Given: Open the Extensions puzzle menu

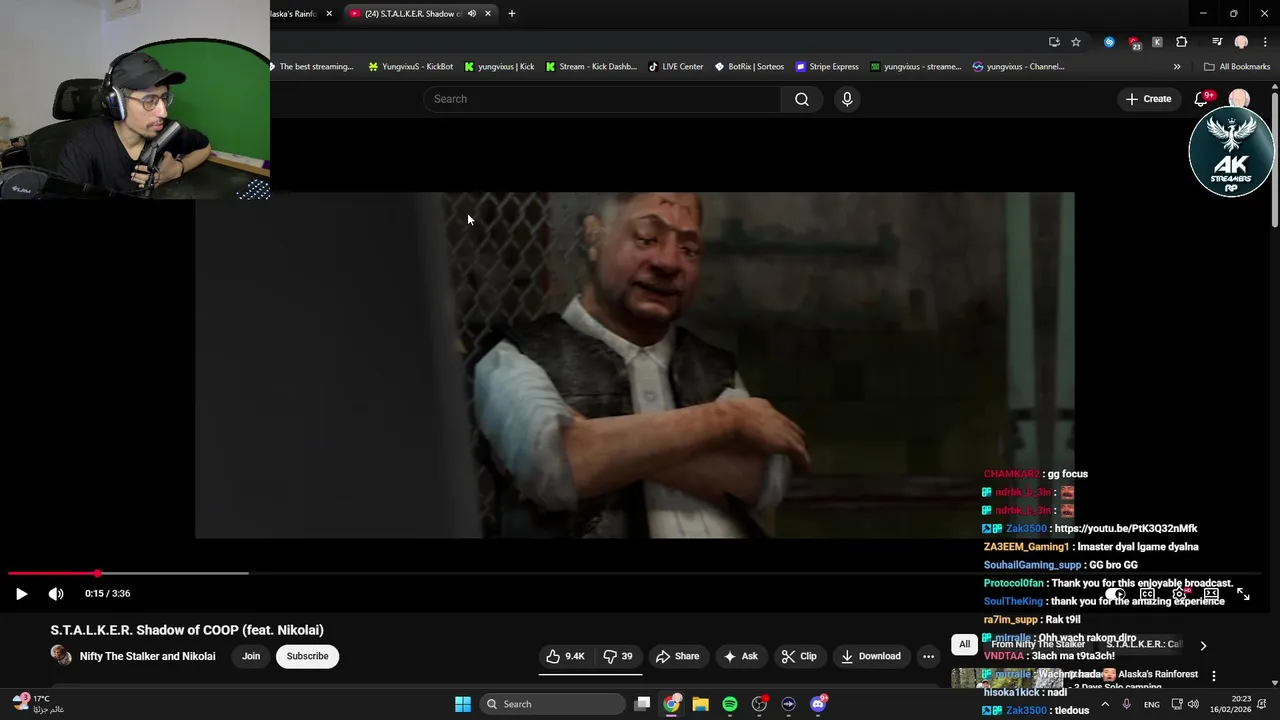Looking at the screenshot, I should [1182, 42].
